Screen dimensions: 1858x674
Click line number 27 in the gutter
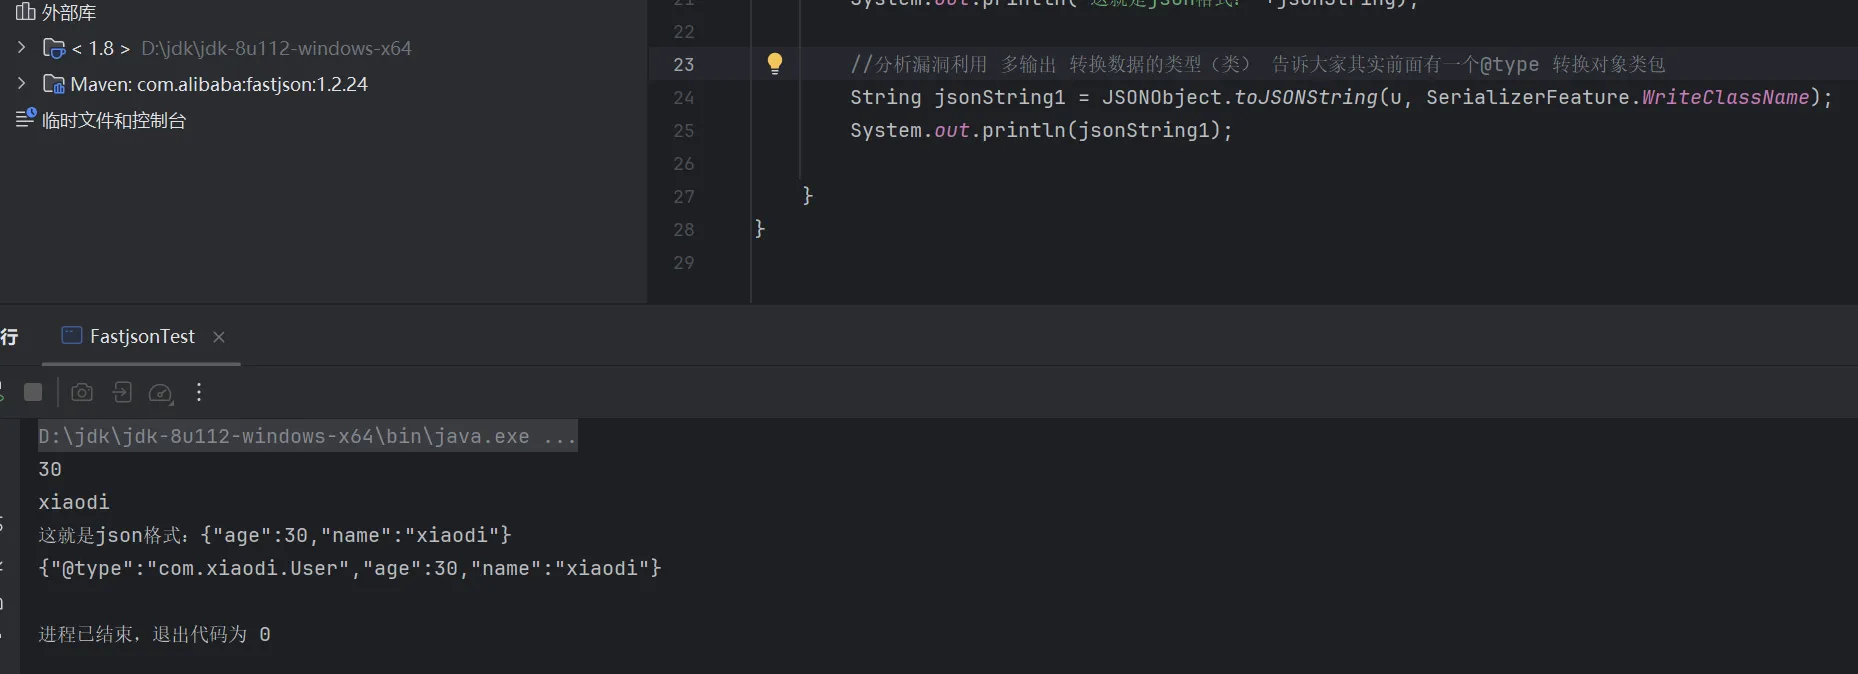click(683, 196)
